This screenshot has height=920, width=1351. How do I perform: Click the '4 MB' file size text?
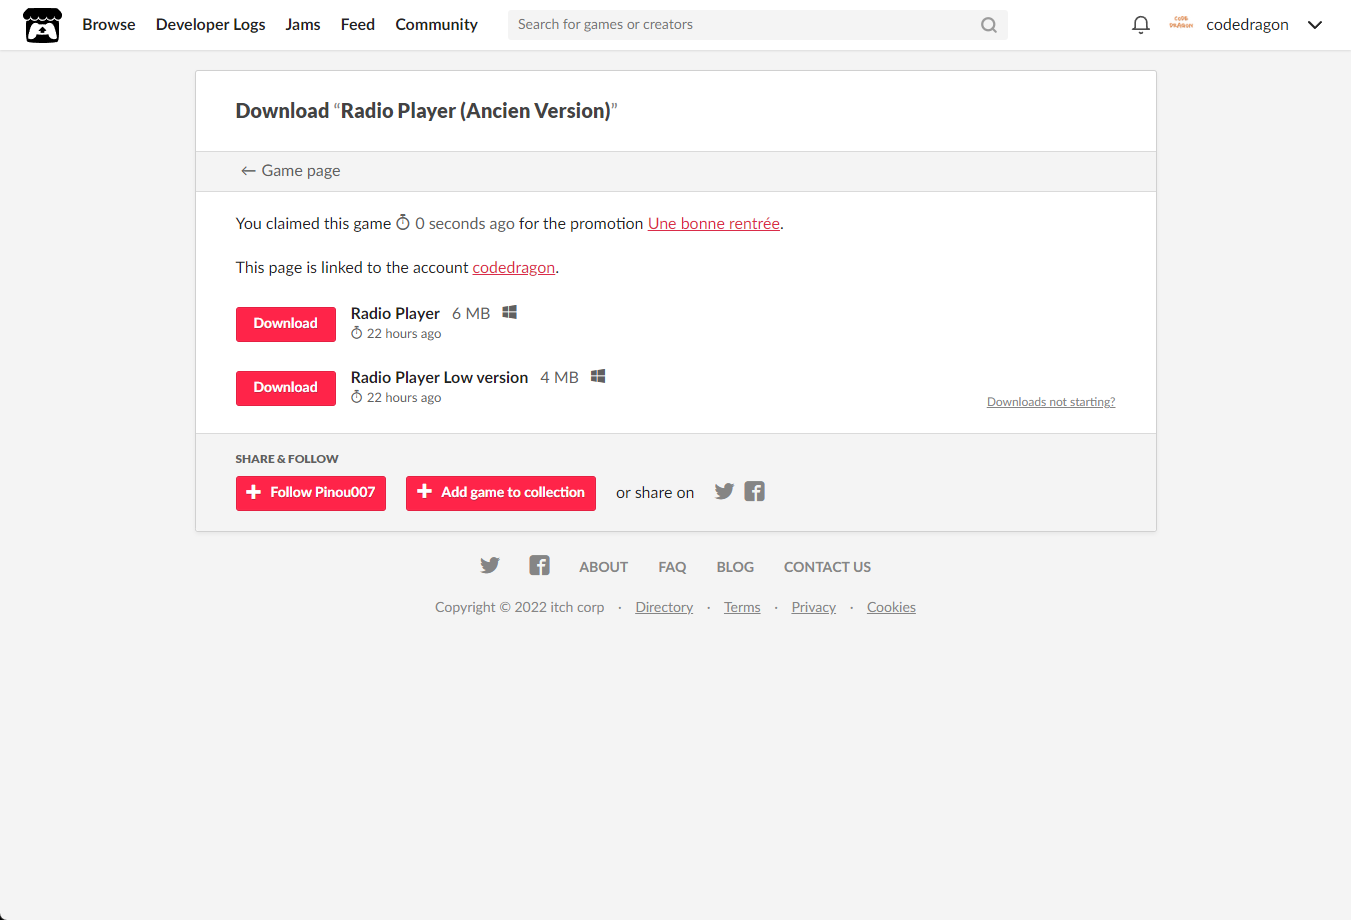click(x=559, y=378)
